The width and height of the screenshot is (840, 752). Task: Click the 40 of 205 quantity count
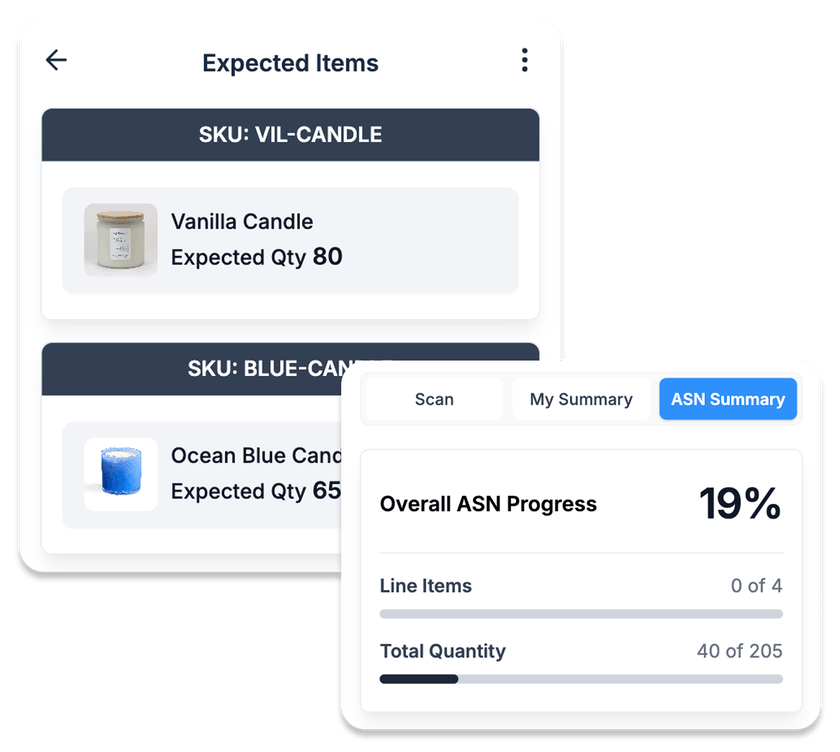739,651
